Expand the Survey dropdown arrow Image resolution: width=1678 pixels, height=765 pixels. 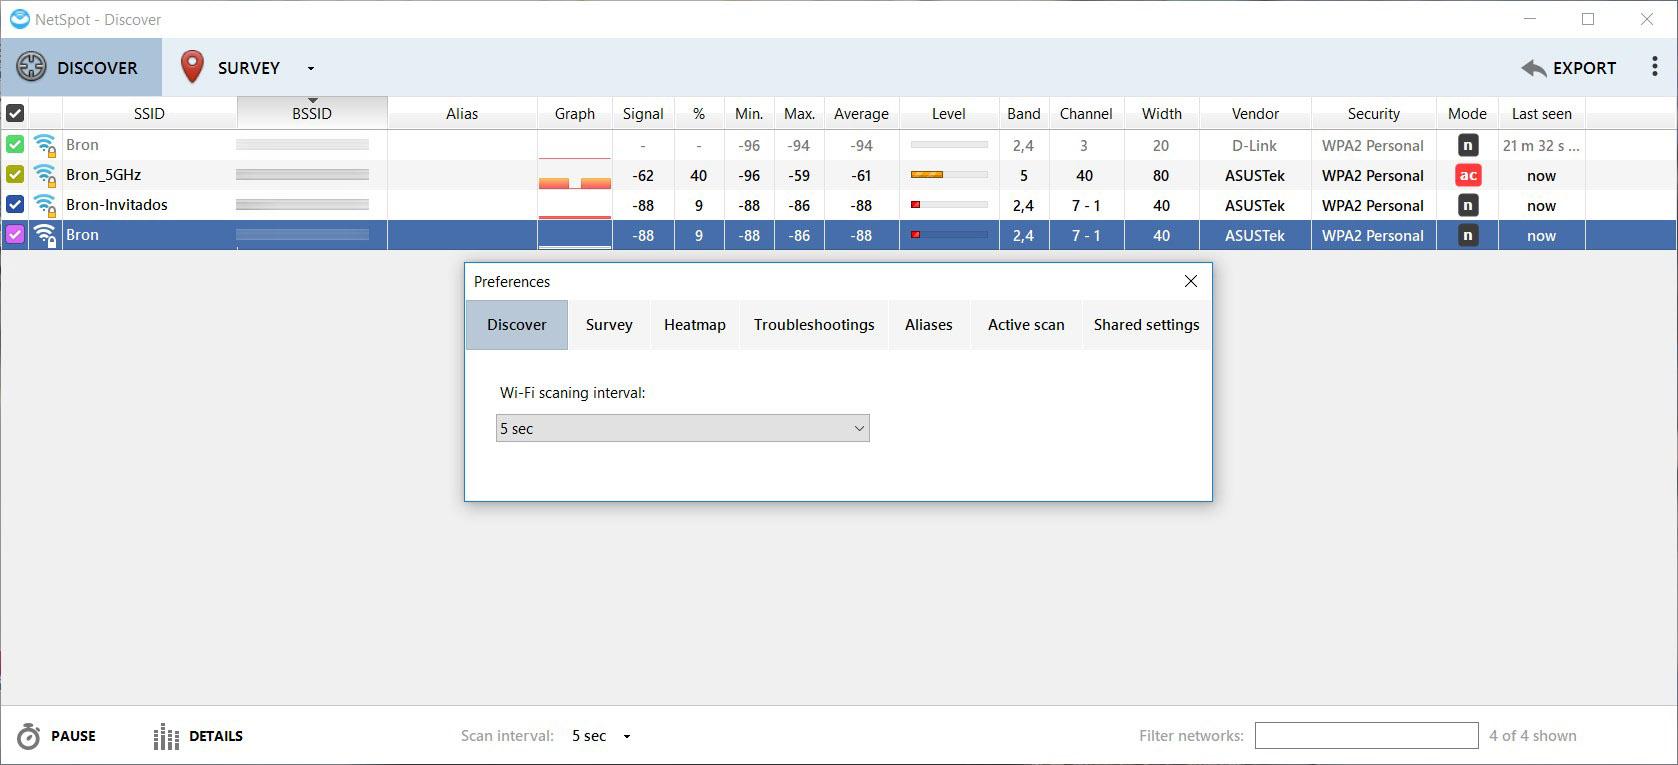311,69
